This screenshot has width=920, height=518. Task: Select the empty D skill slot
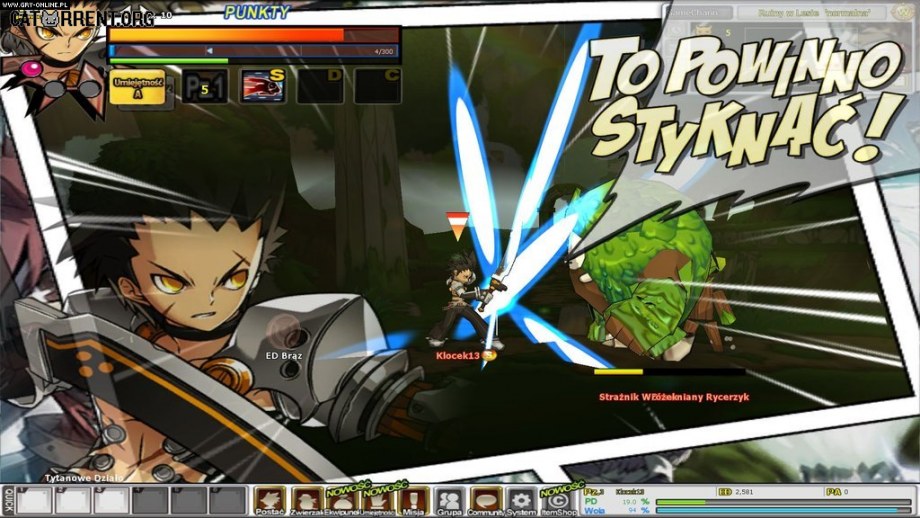(x=320, y=86)
